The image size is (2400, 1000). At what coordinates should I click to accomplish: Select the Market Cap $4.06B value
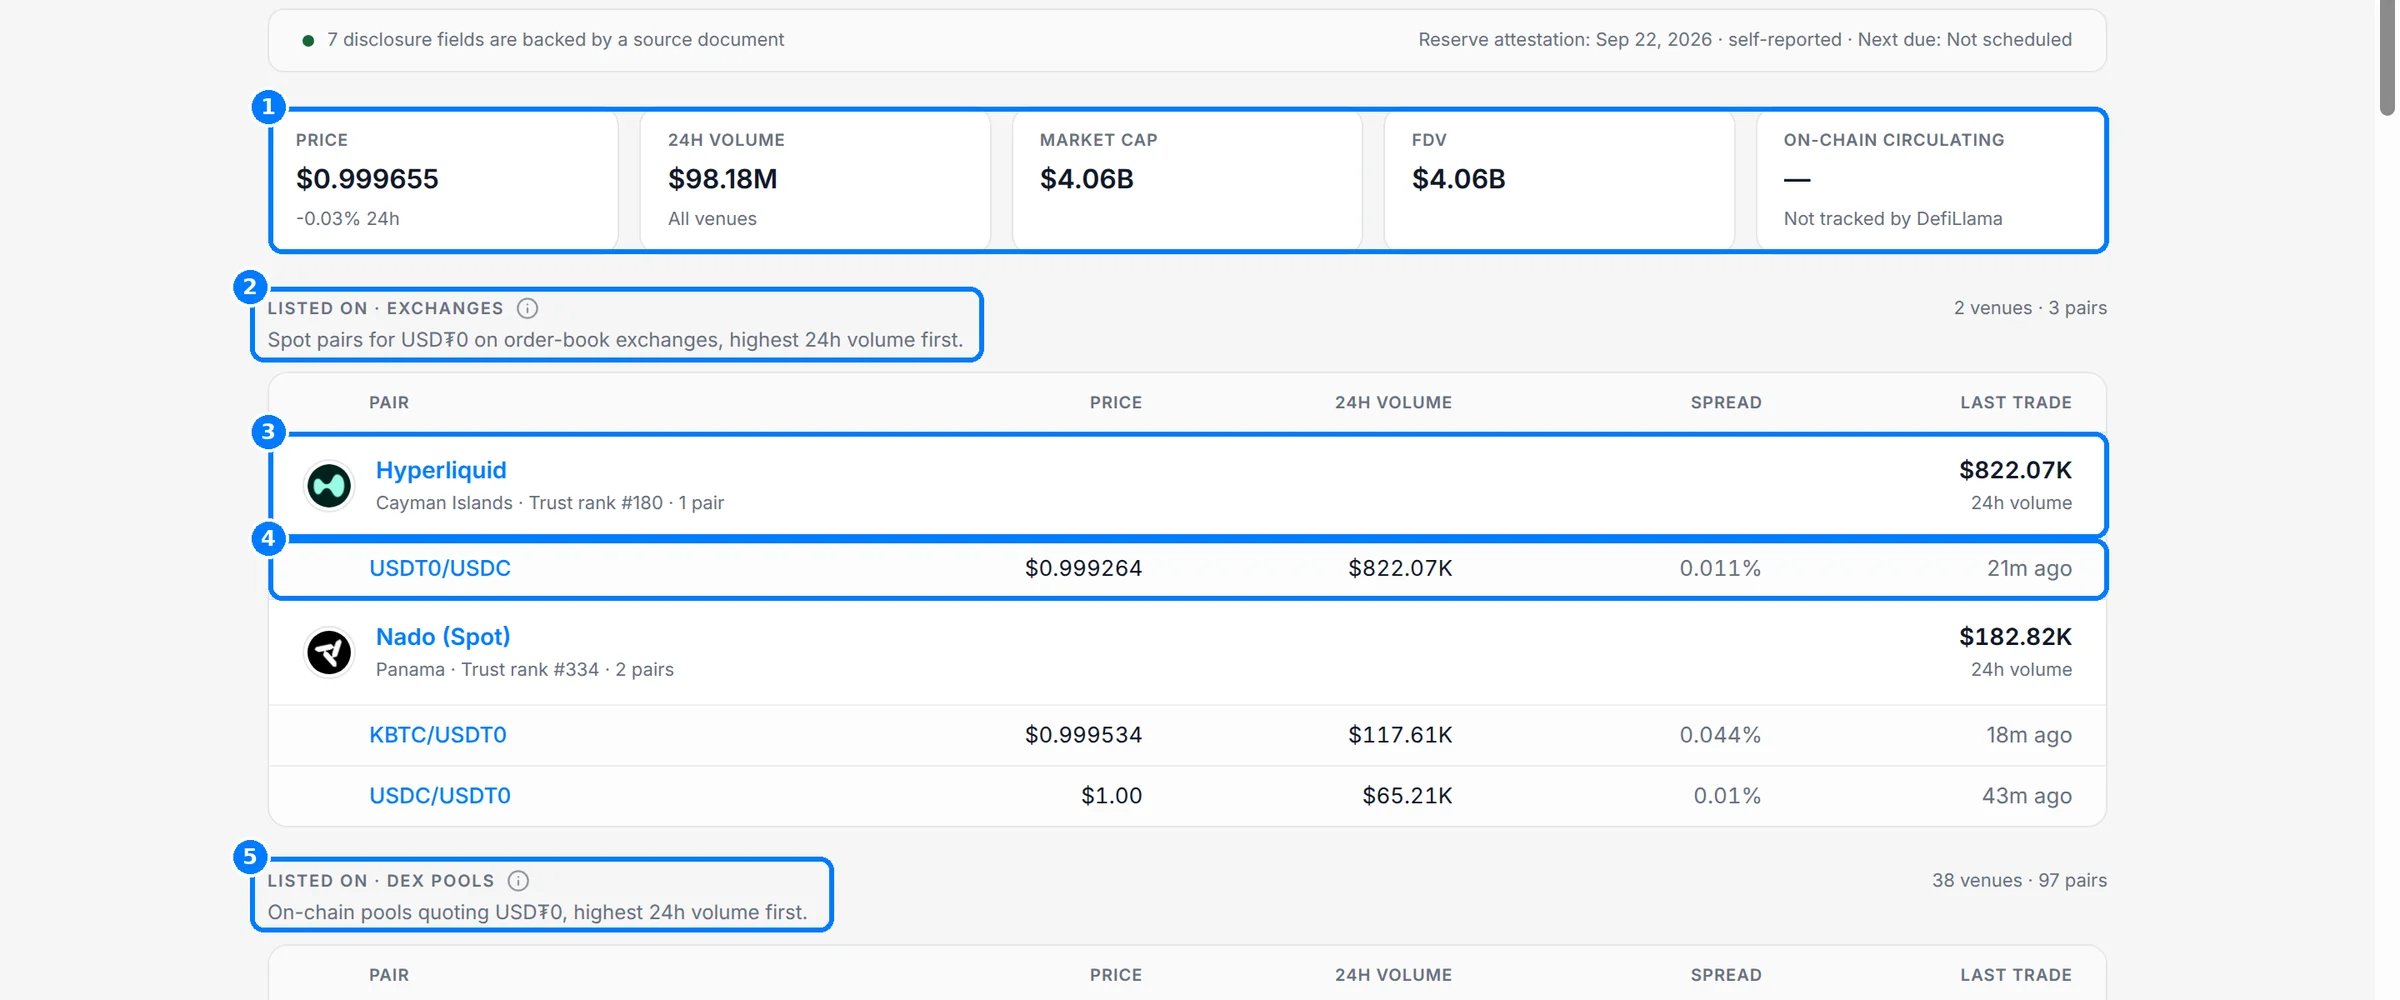pyautogui.click(x=1086, y=179)
